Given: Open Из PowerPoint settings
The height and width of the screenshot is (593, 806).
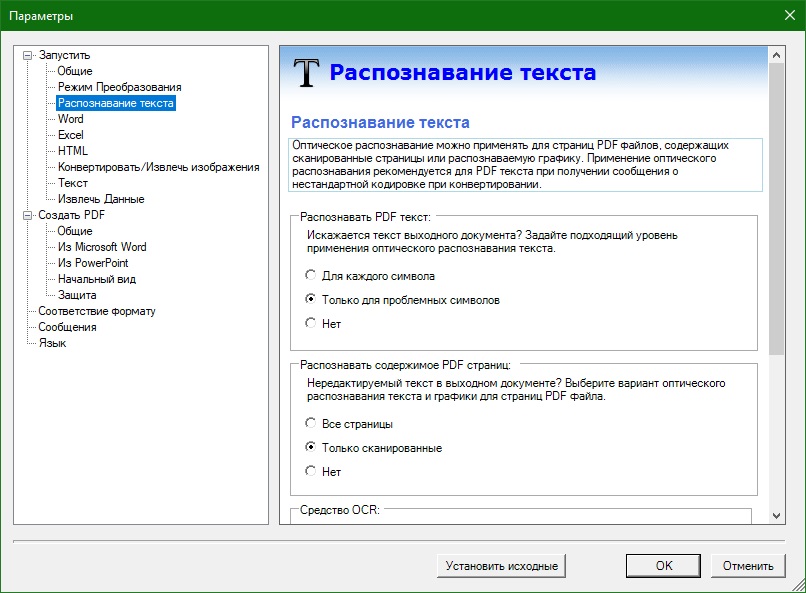Looking at the screenshot, I should click(93, 263).
